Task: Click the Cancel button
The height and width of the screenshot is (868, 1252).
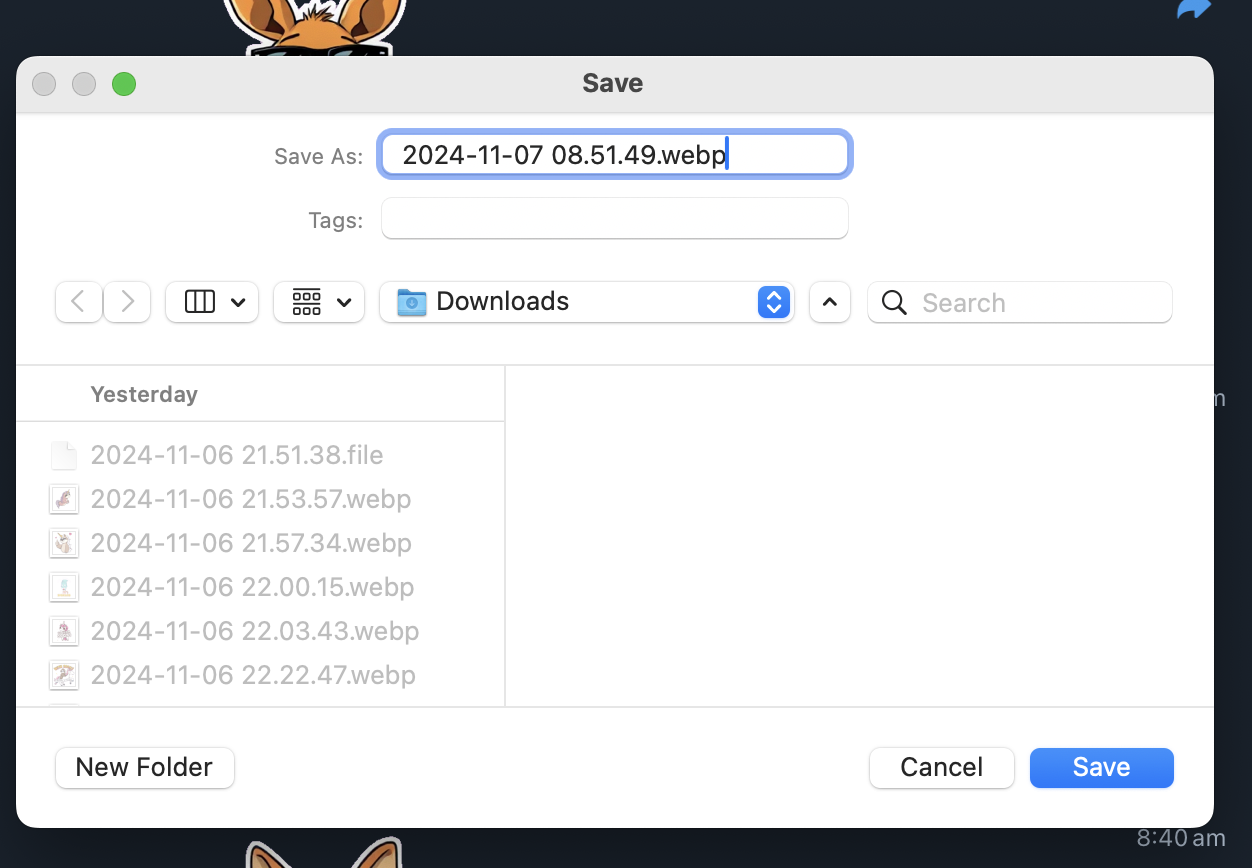Action: point(941,767)
